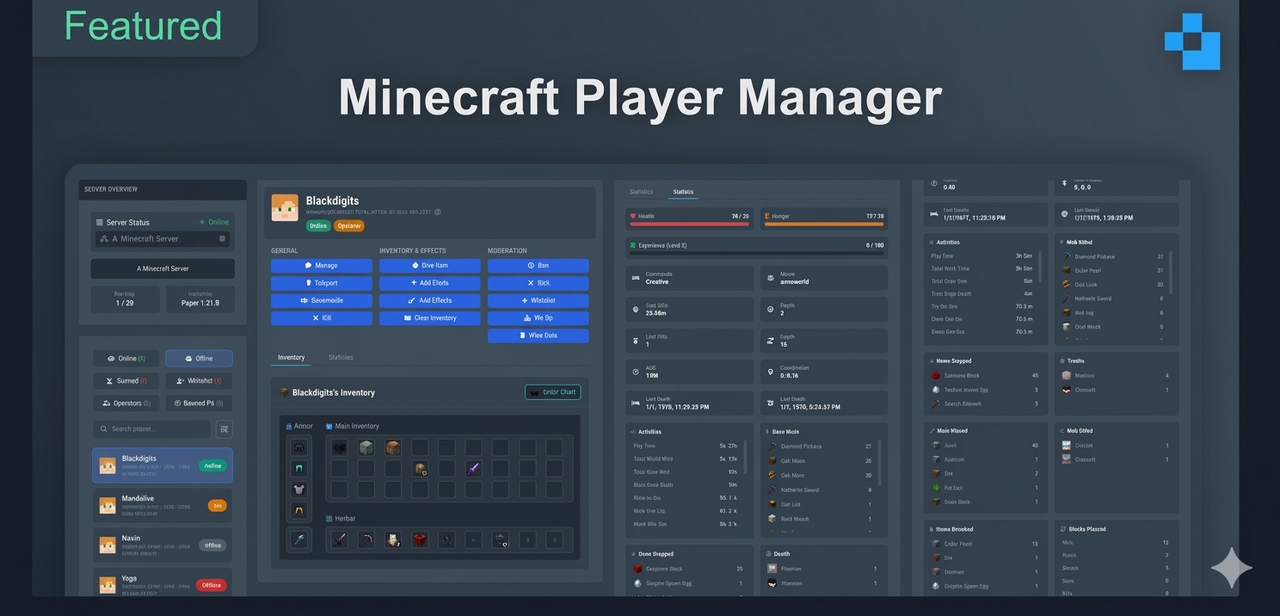
Task: Focus the Search player input field
Action: [152, 429]
